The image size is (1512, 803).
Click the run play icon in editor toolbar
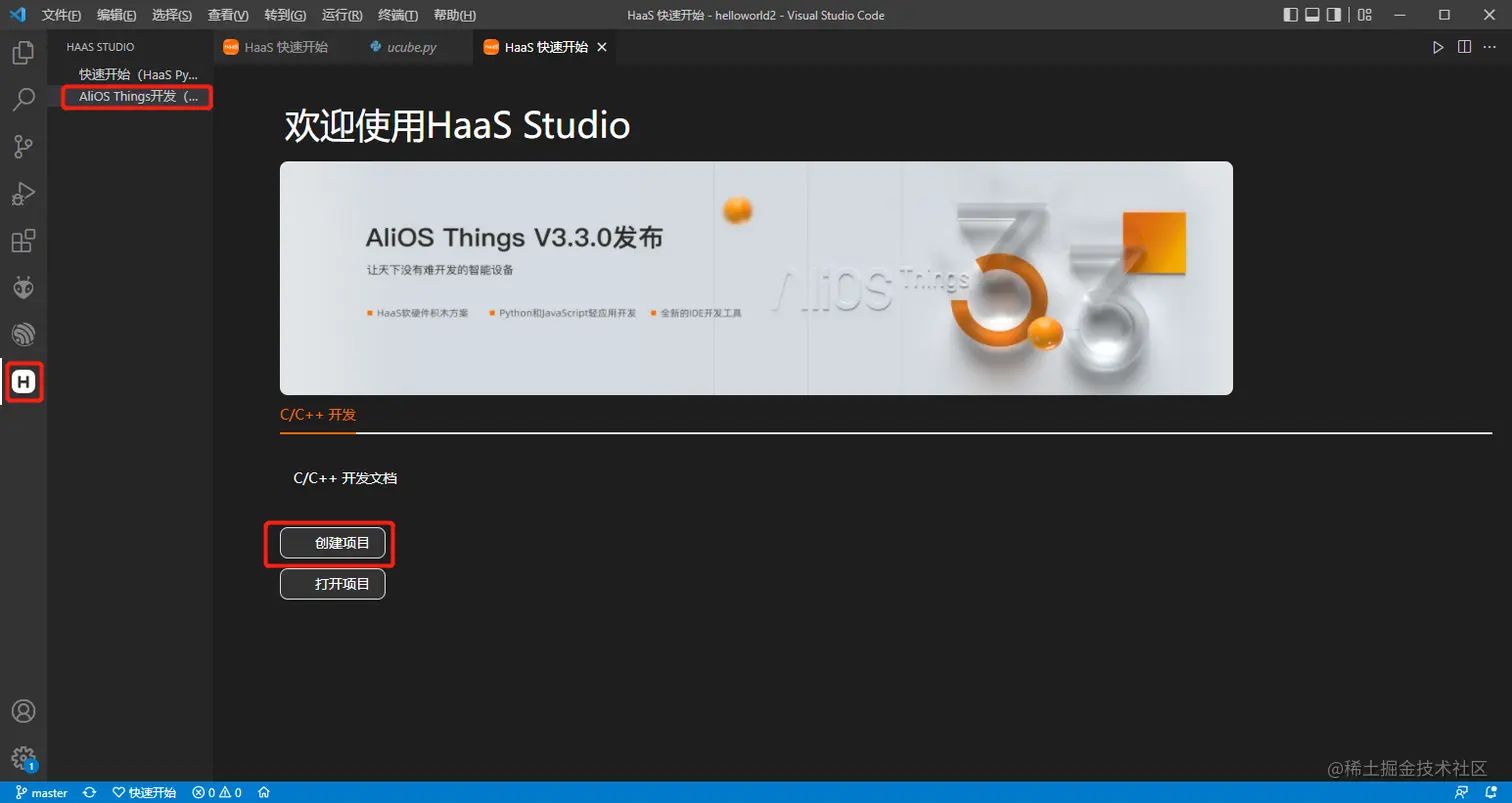pos(1438,47)
